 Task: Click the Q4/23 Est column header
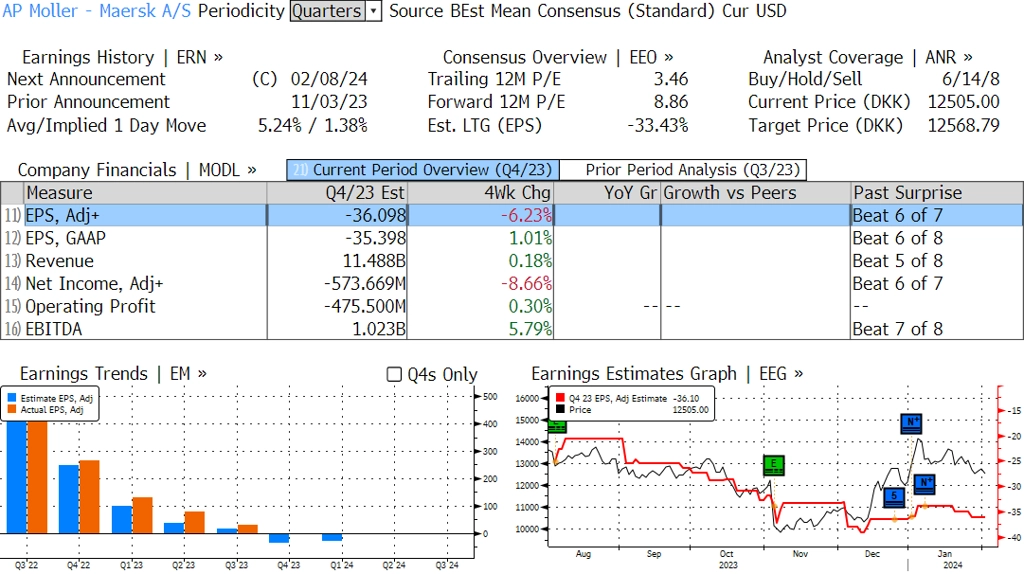(337, 193)
